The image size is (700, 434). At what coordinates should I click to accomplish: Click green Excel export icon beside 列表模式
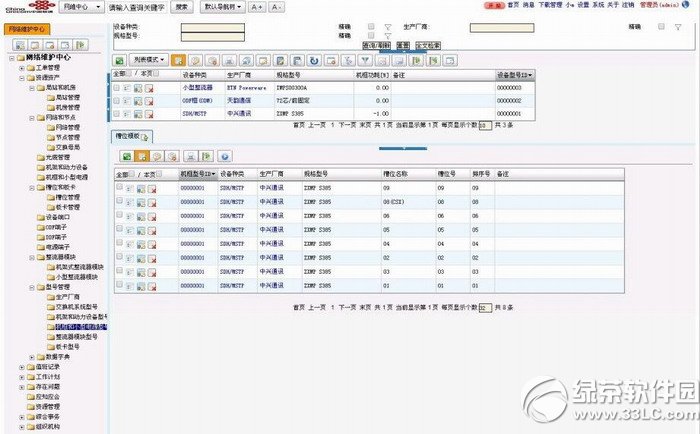click(x=119, y=60)
